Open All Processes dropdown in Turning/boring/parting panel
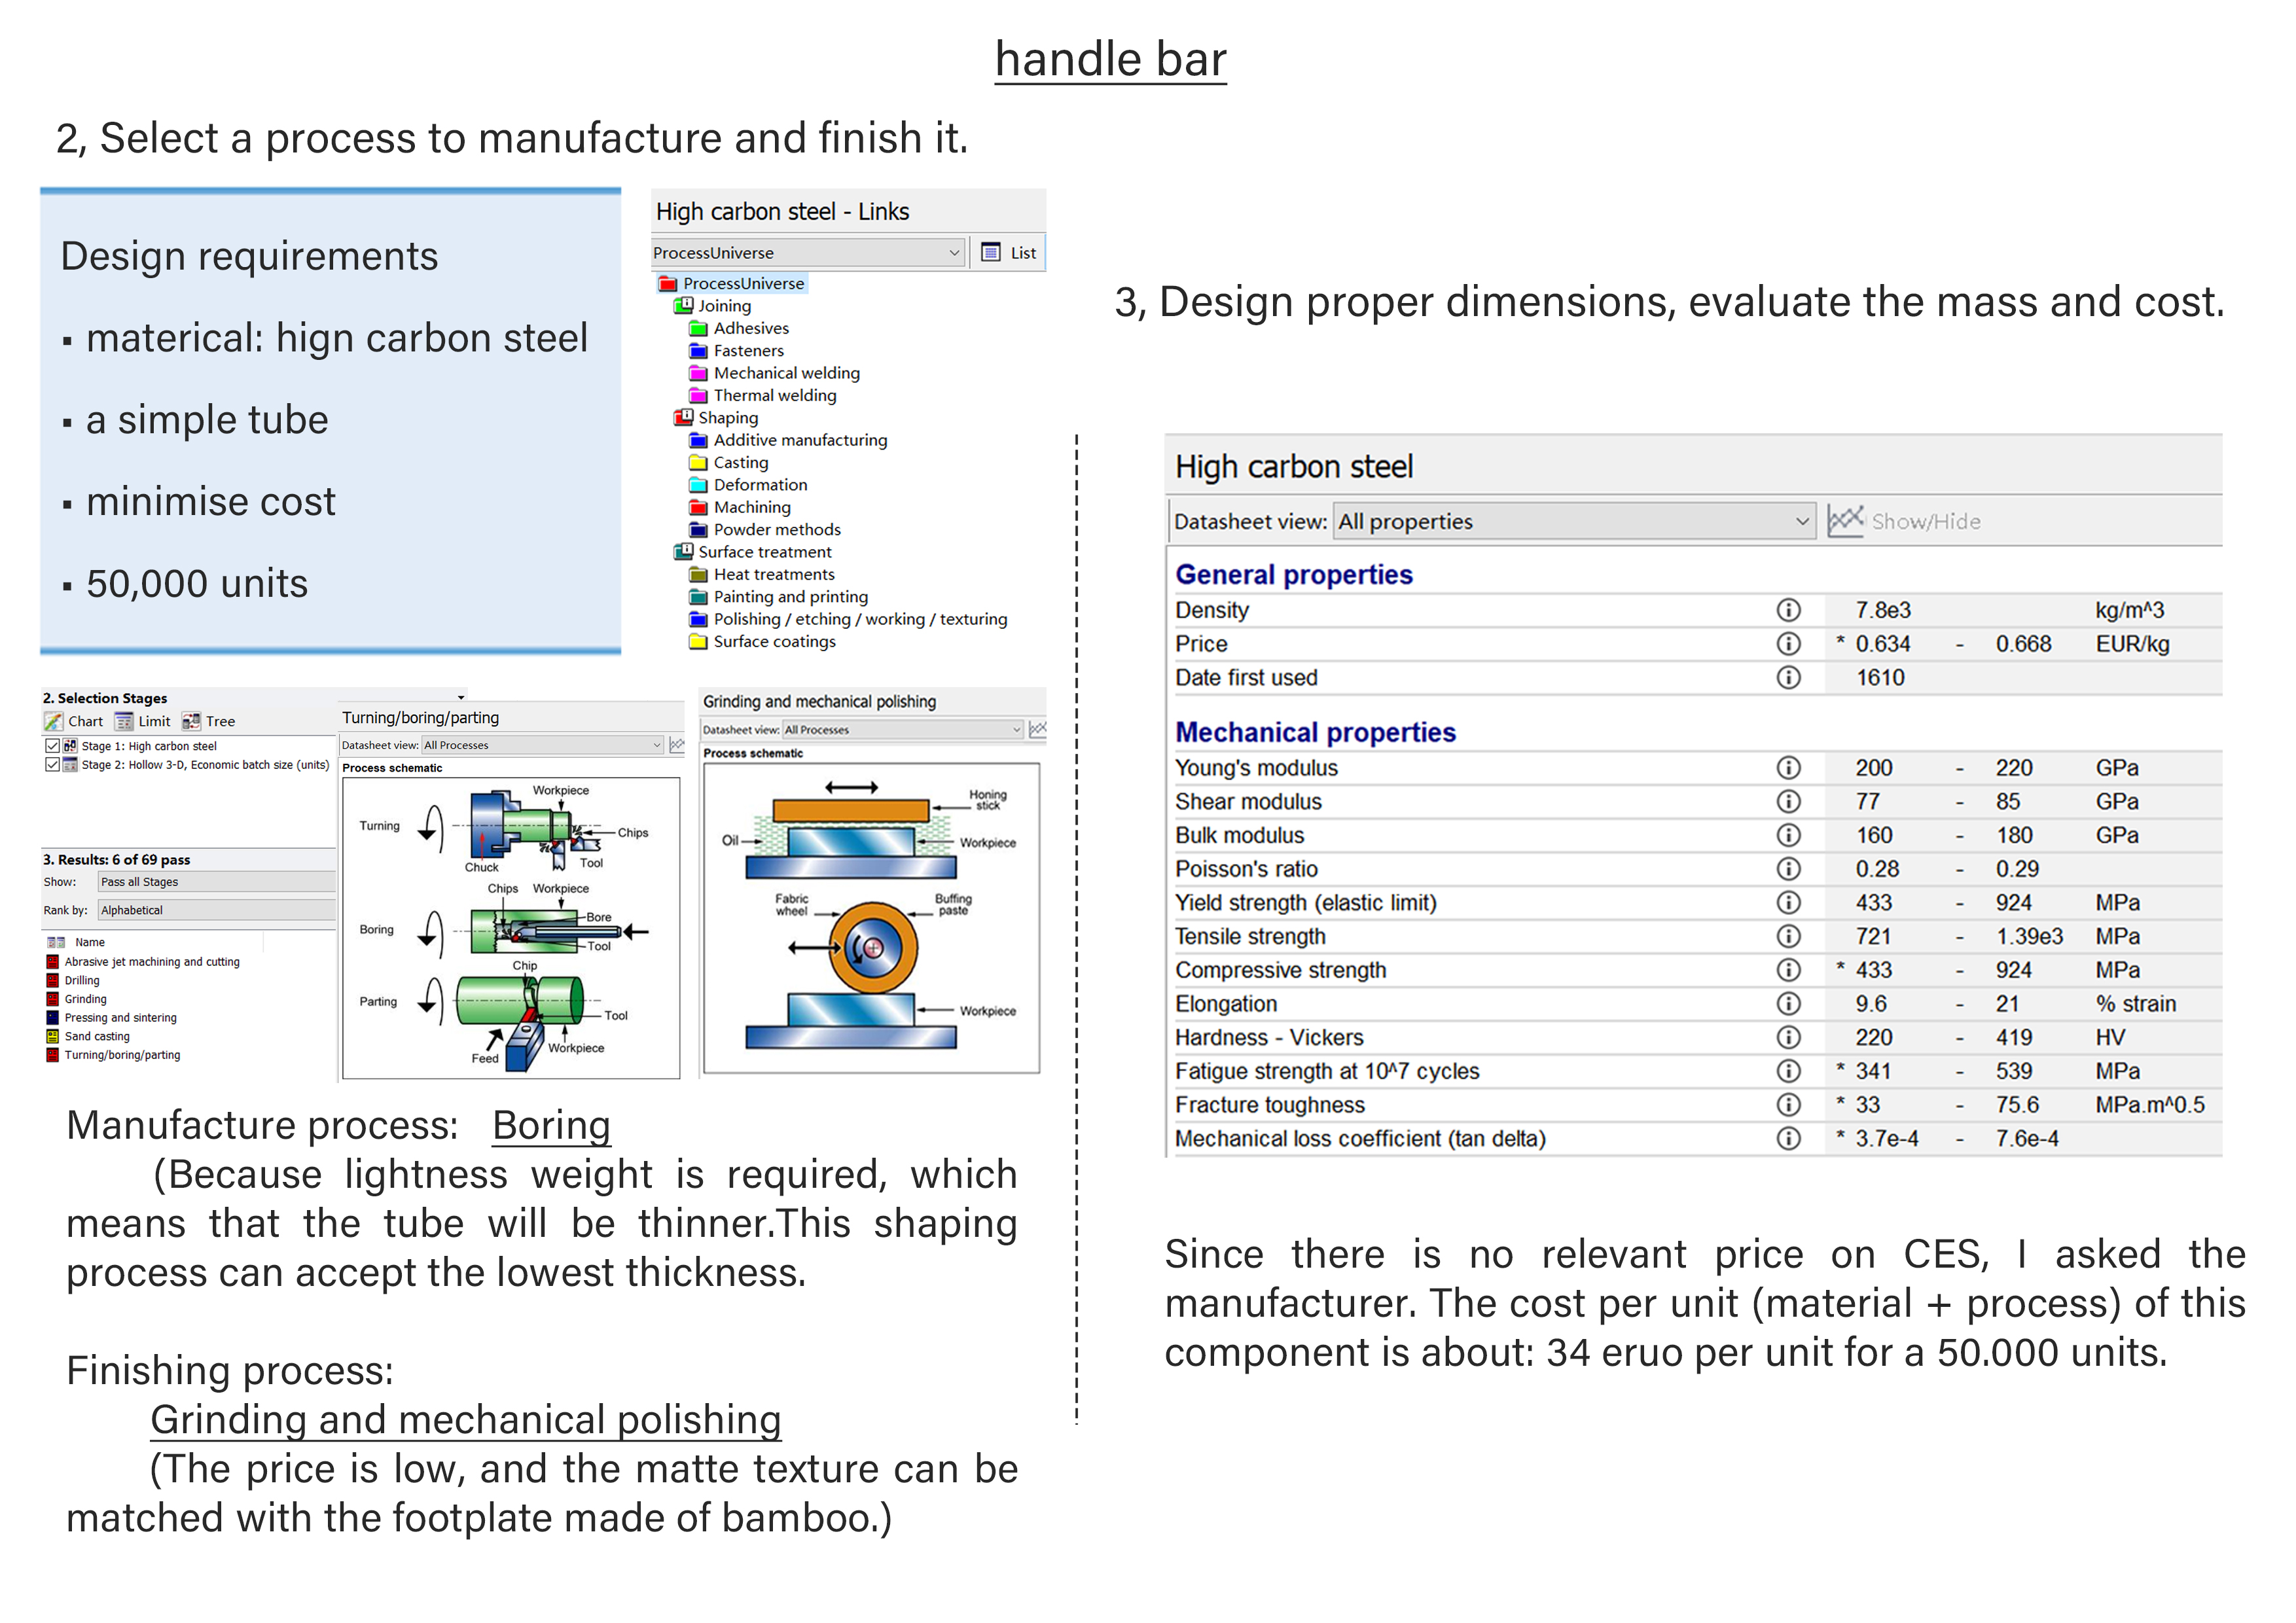 tap(543, 745)
